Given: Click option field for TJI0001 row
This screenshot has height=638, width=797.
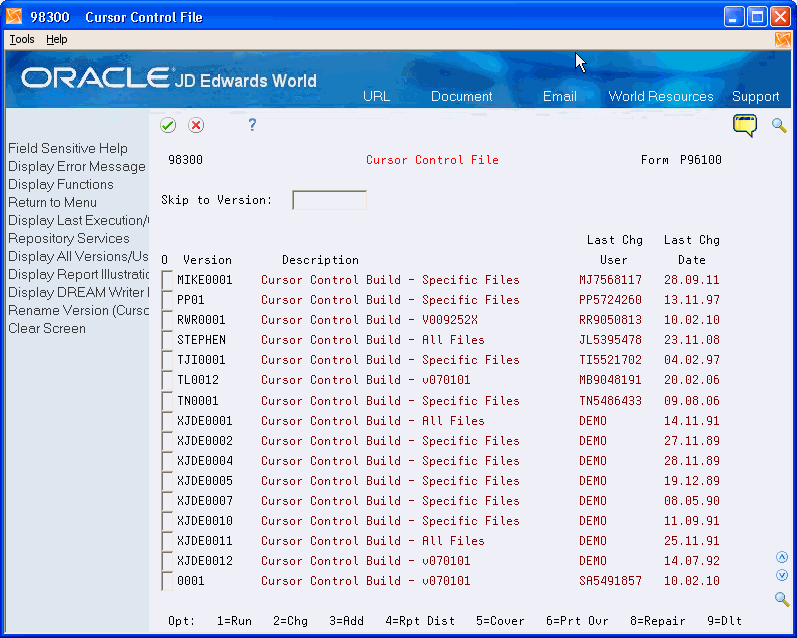Looking at the screenshot, I should pos(167,360).
